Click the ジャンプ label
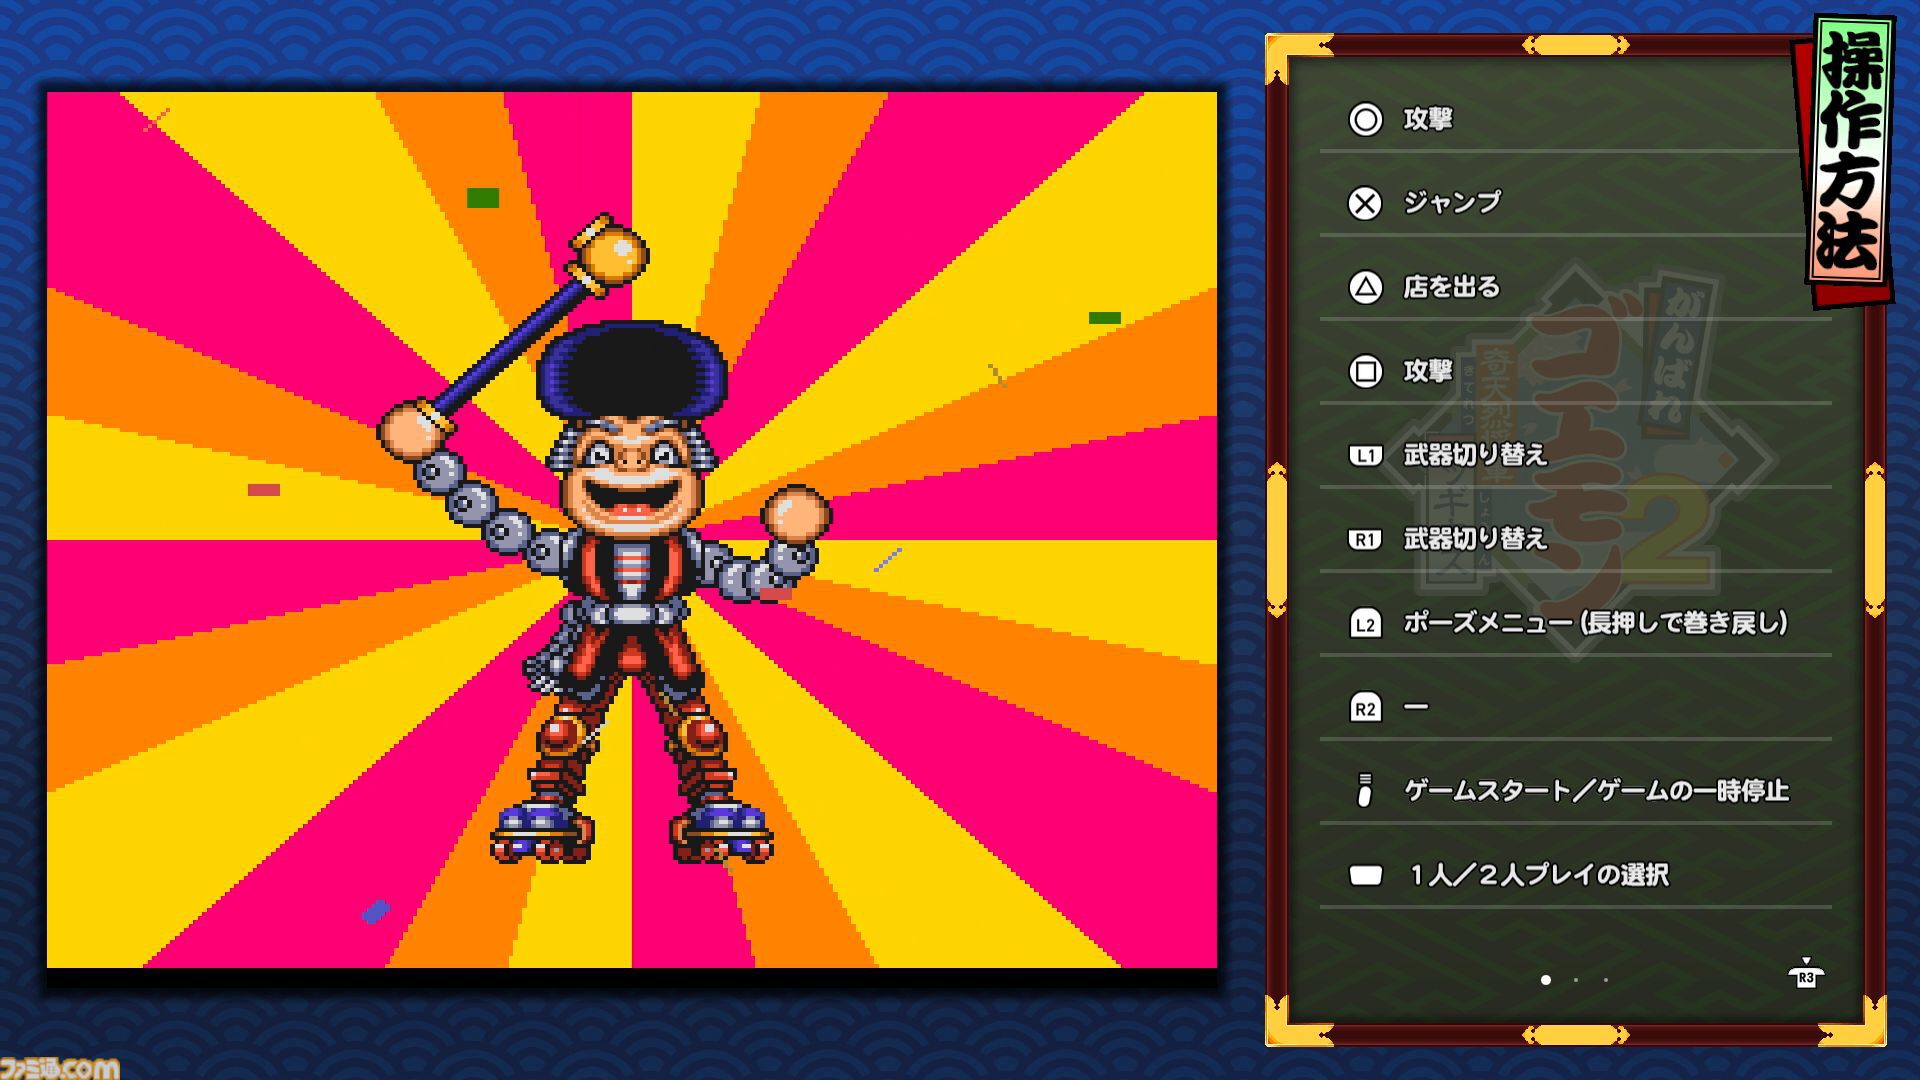This screenshot has height=1080, width=1920. point(1452,203)
